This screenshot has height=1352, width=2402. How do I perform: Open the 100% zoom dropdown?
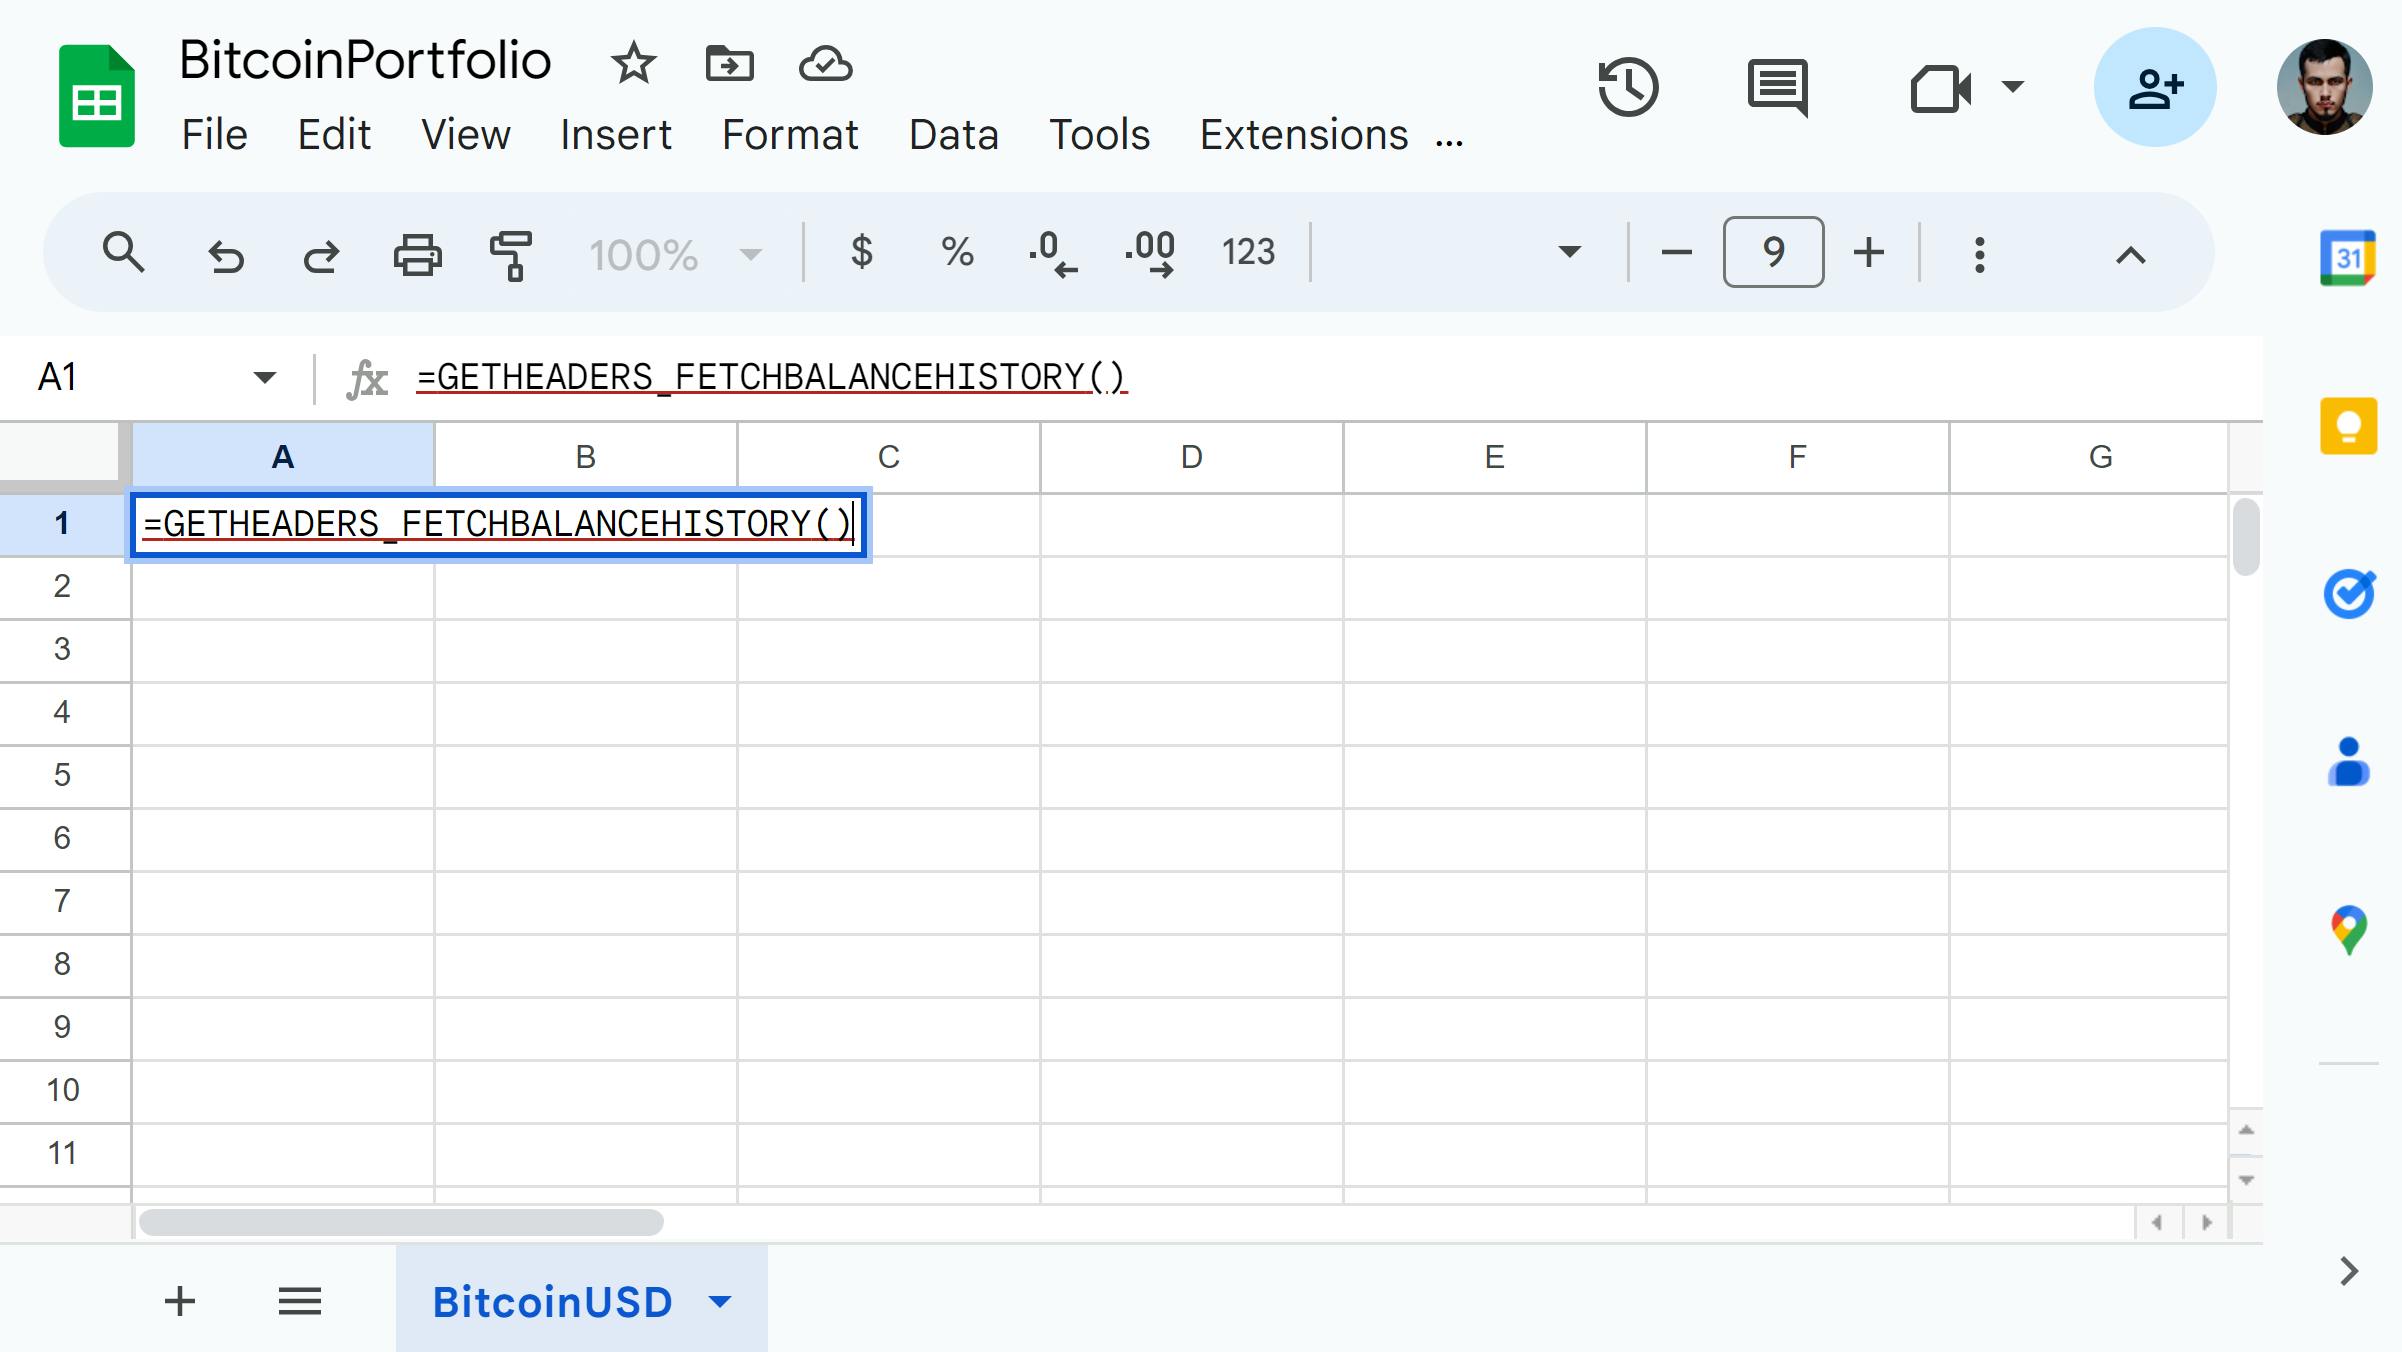[675, 255]
